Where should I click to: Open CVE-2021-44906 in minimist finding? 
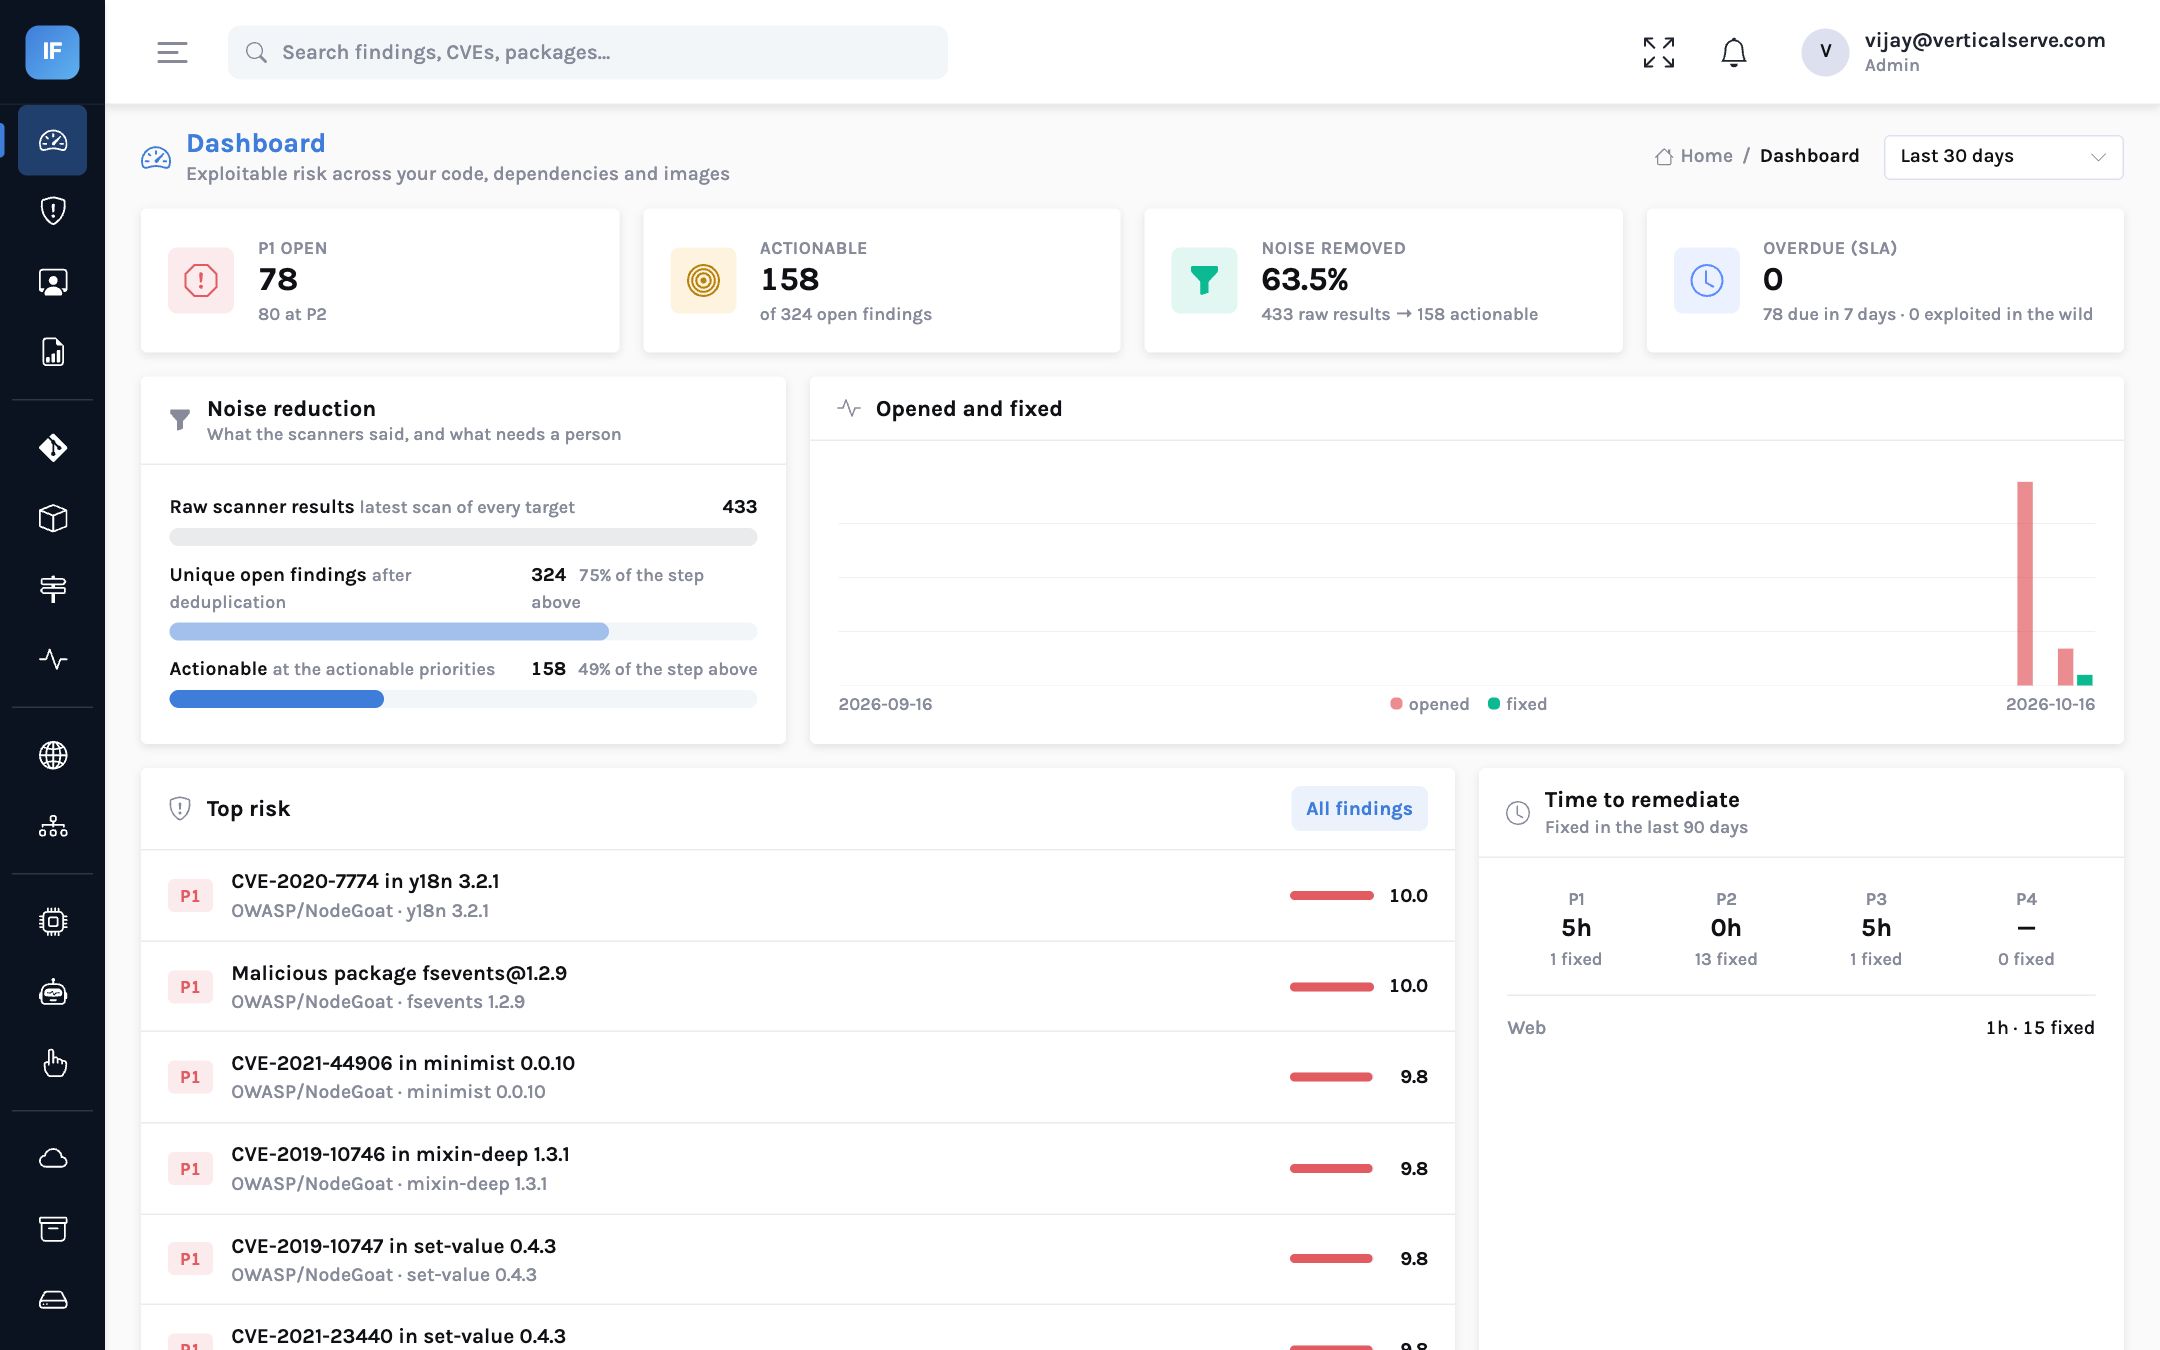pos(798,1077)
